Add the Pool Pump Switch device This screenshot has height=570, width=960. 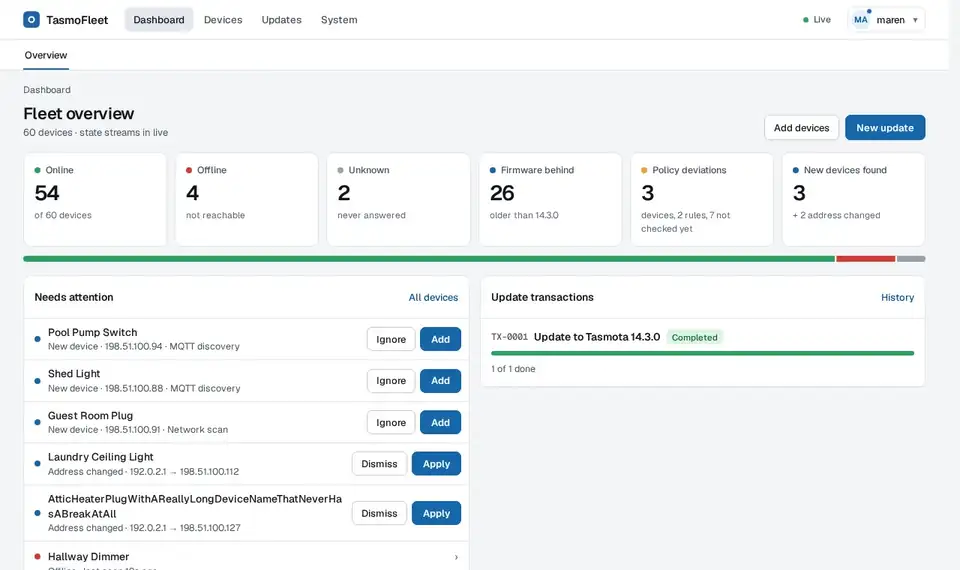point(440,339)
